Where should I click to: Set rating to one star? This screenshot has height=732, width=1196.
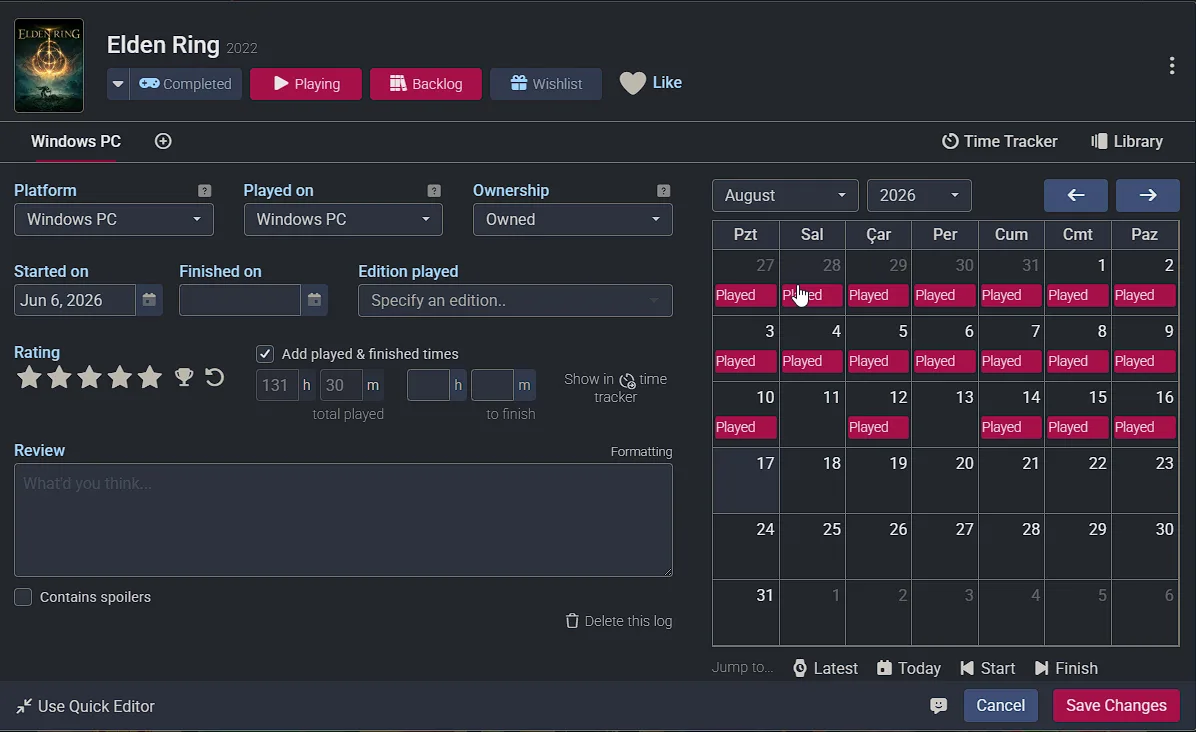coord(29,377)
